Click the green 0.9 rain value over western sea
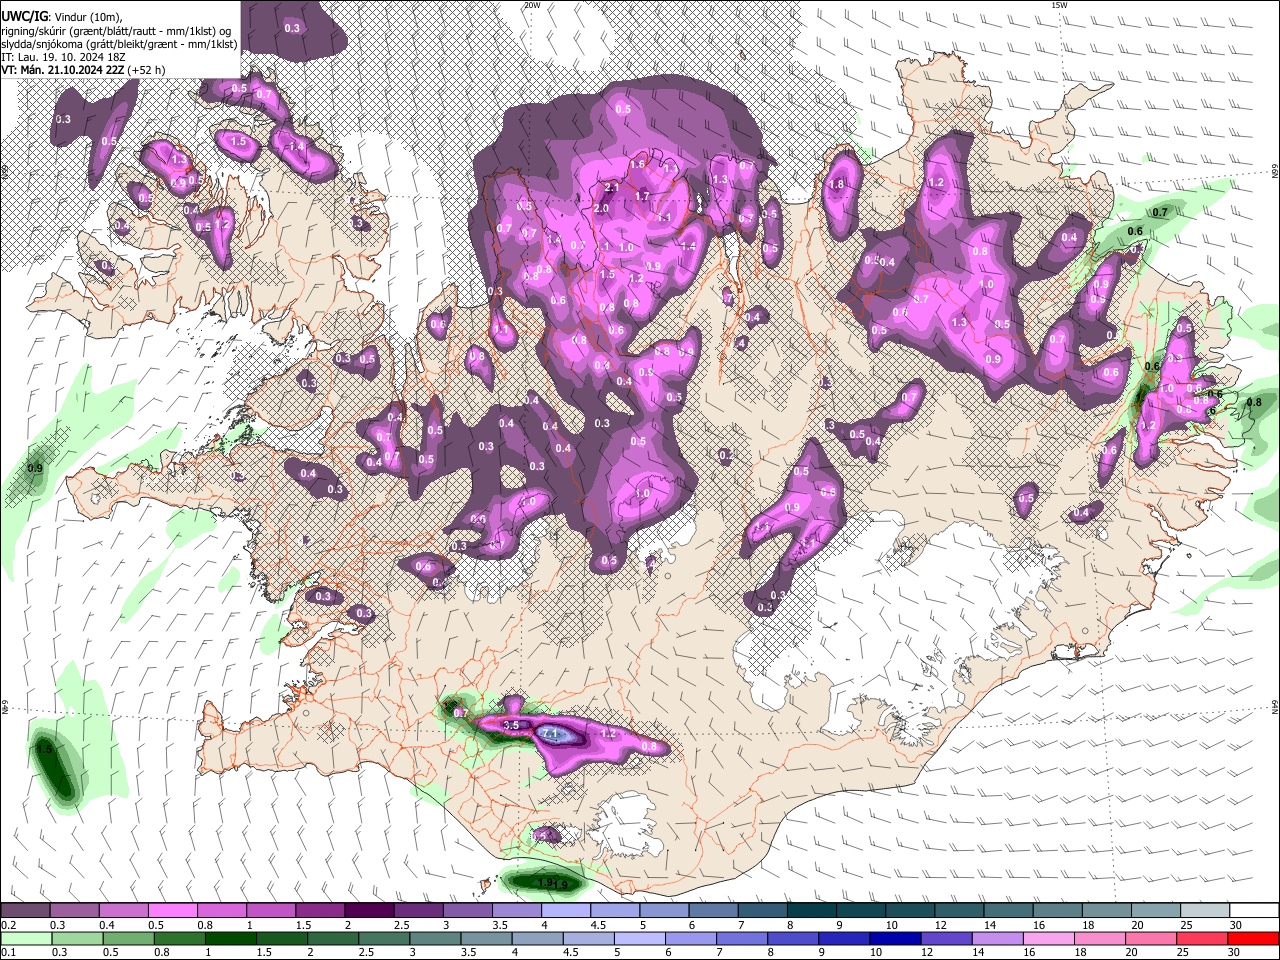The width and height of the screenshot is (1280, 960). (35, 468)
